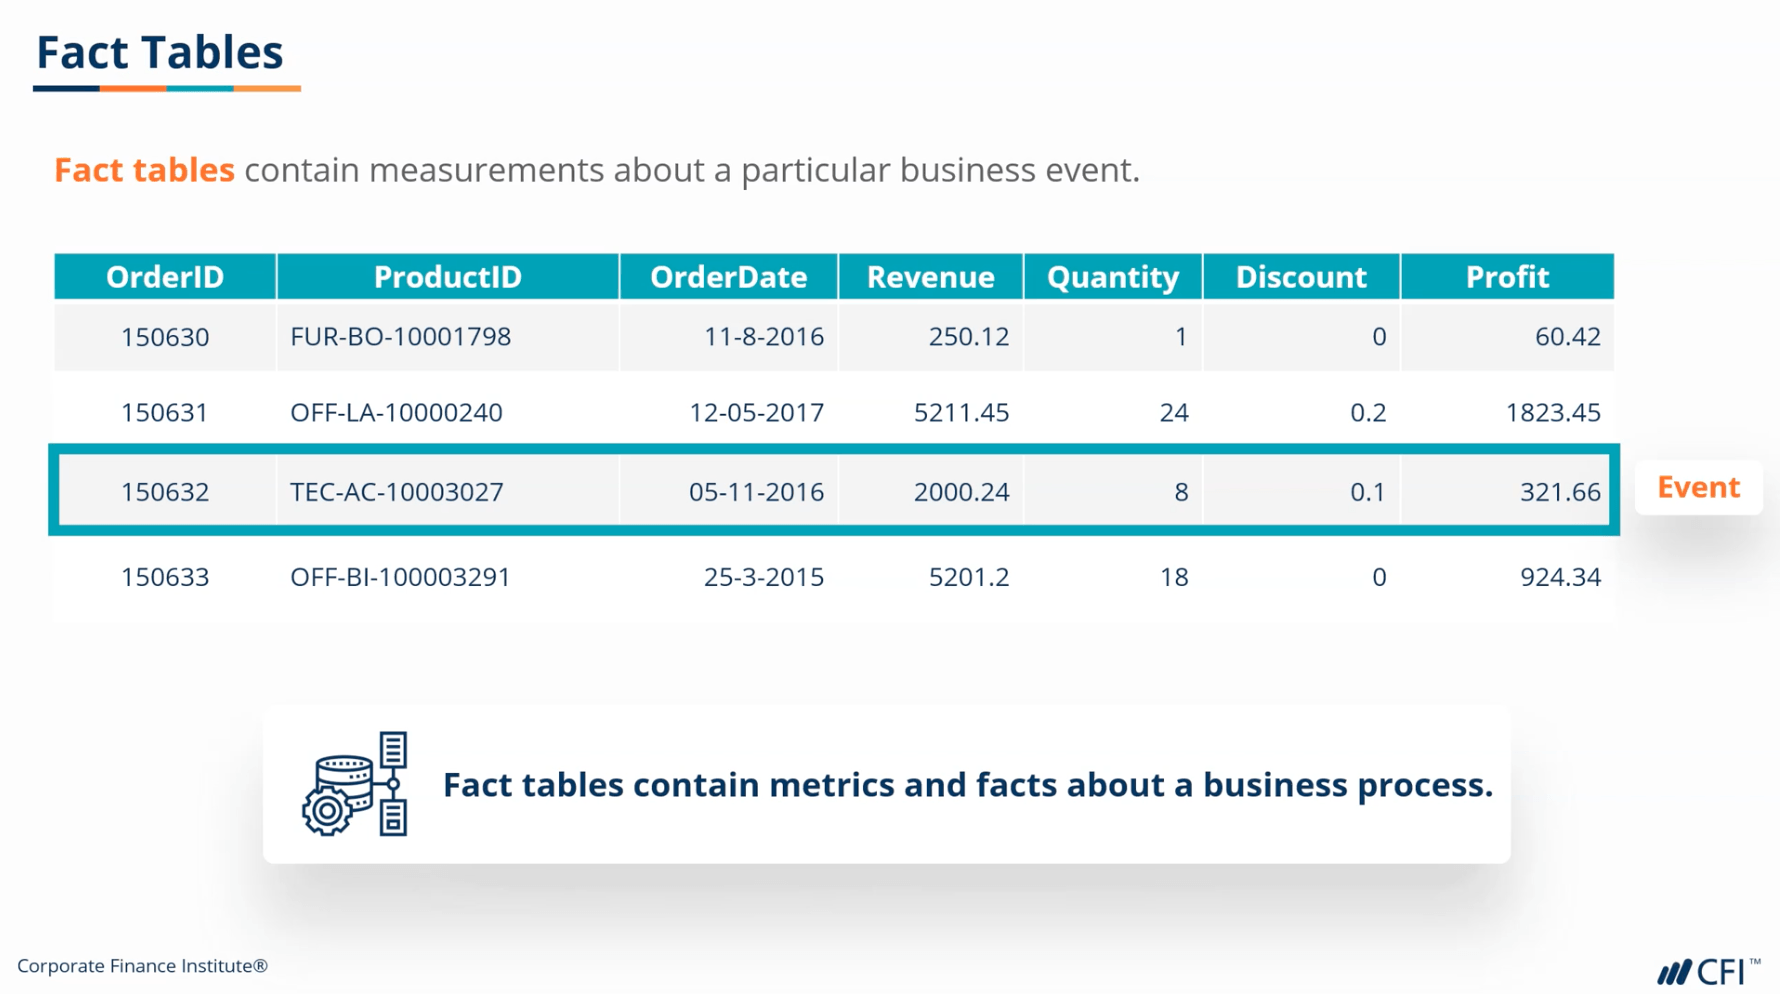Click product ID FUR-BO-10001798
The image size is (1780, 994).
(x=400, y=337)
